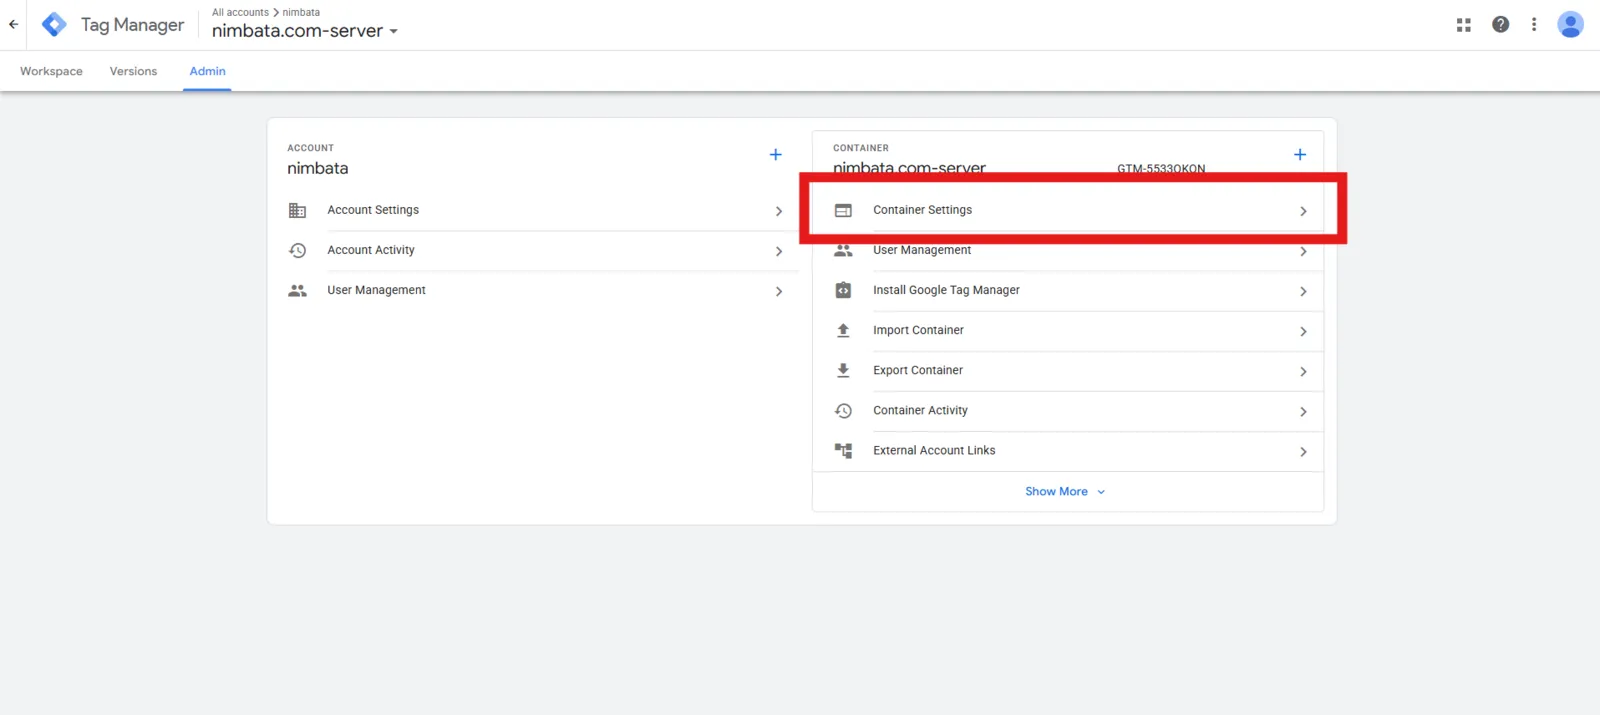Open Account Settings label
The height and width of the screenshot is (715, 1600).
click(x=373, y=210)
